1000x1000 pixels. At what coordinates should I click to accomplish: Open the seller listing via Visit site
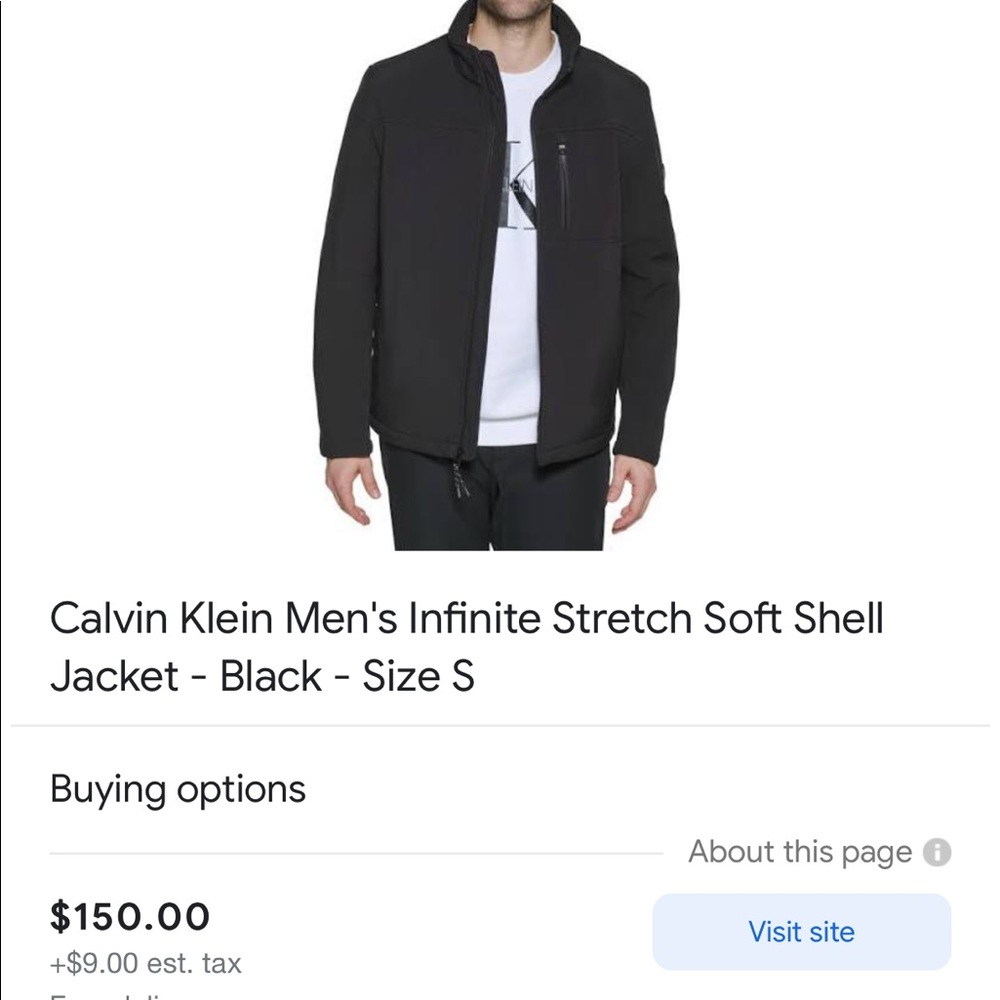(800, 931)
